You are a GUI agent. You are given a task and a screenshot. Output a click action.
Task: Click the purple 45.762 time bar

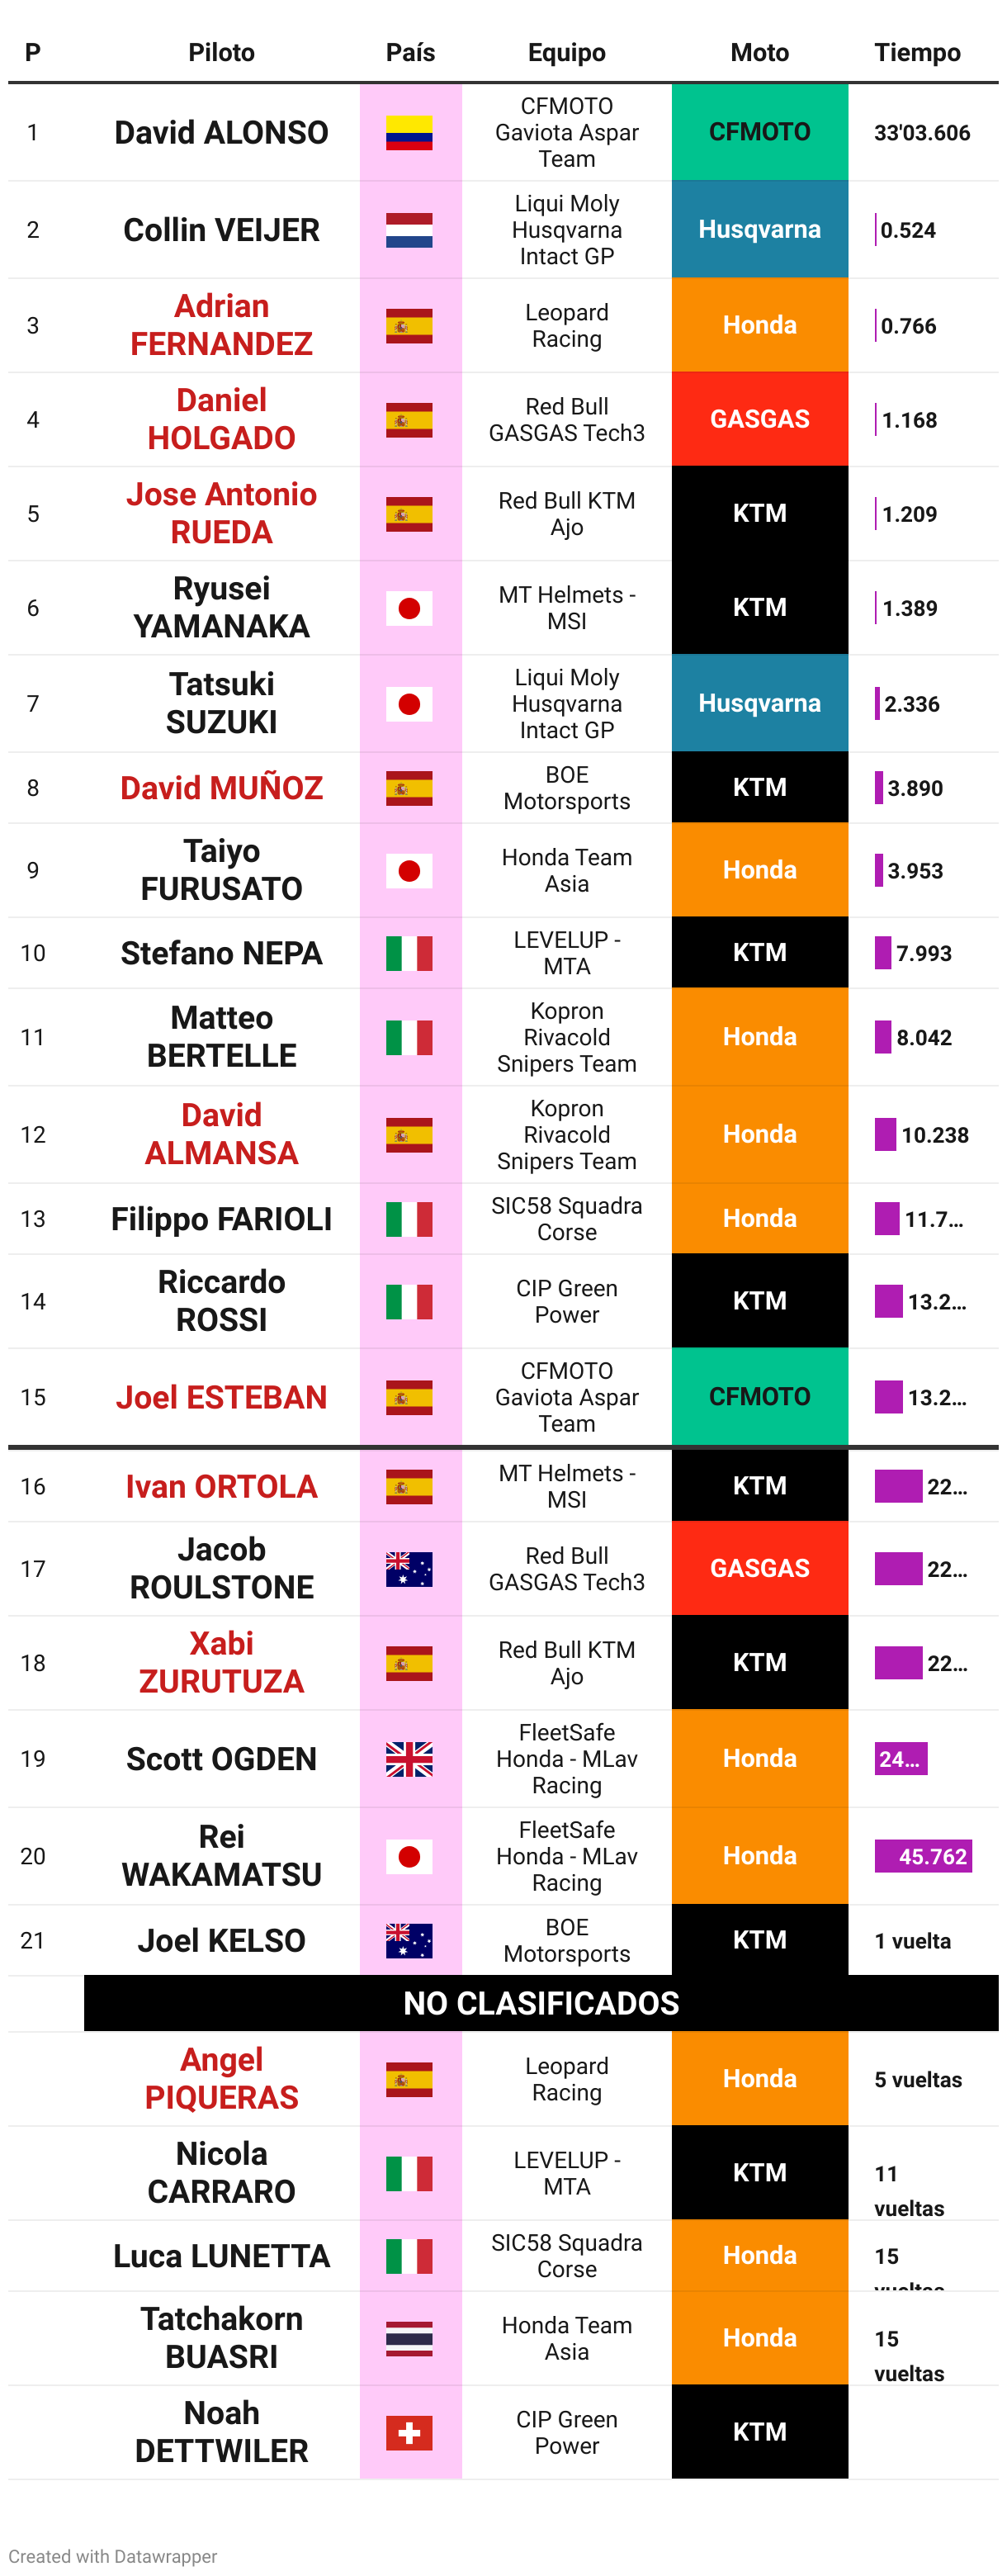coord(923,1856)
